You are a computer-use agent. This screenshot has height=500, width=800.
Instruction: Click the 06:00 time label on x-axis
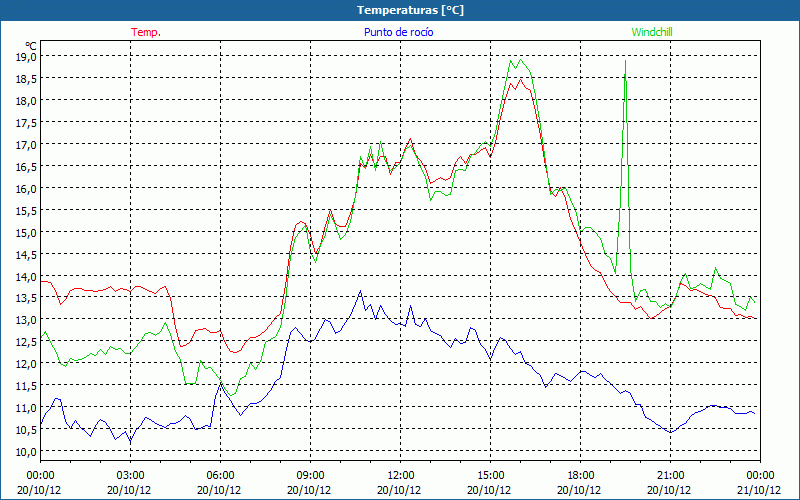click(x=220, y=475)
